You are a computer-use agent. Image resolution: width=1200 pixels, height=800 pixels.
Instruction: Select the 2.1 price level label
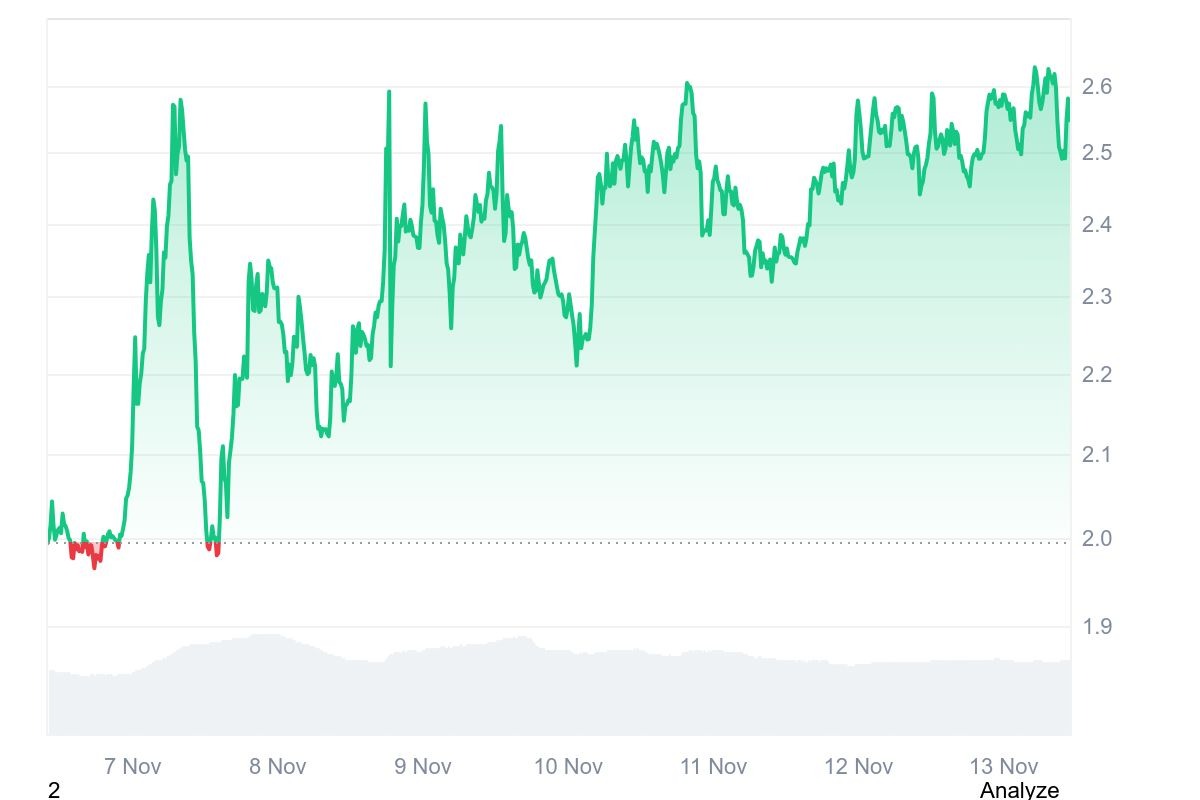[1097, 455]
